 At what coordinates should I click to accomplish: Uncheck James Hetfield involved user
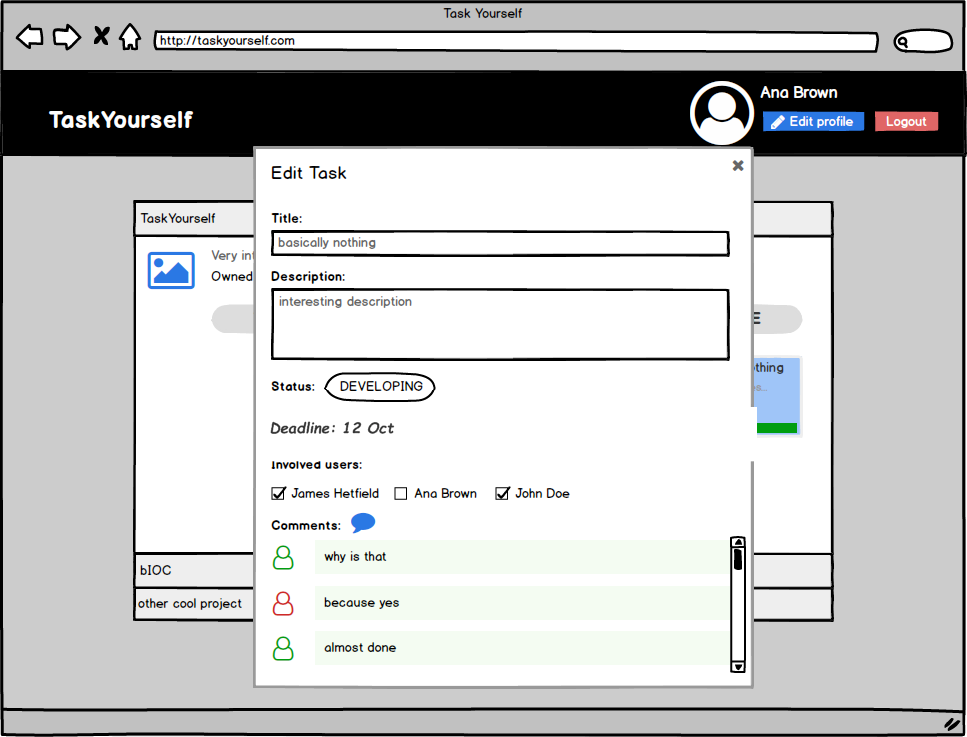click(x=278, y=493)
